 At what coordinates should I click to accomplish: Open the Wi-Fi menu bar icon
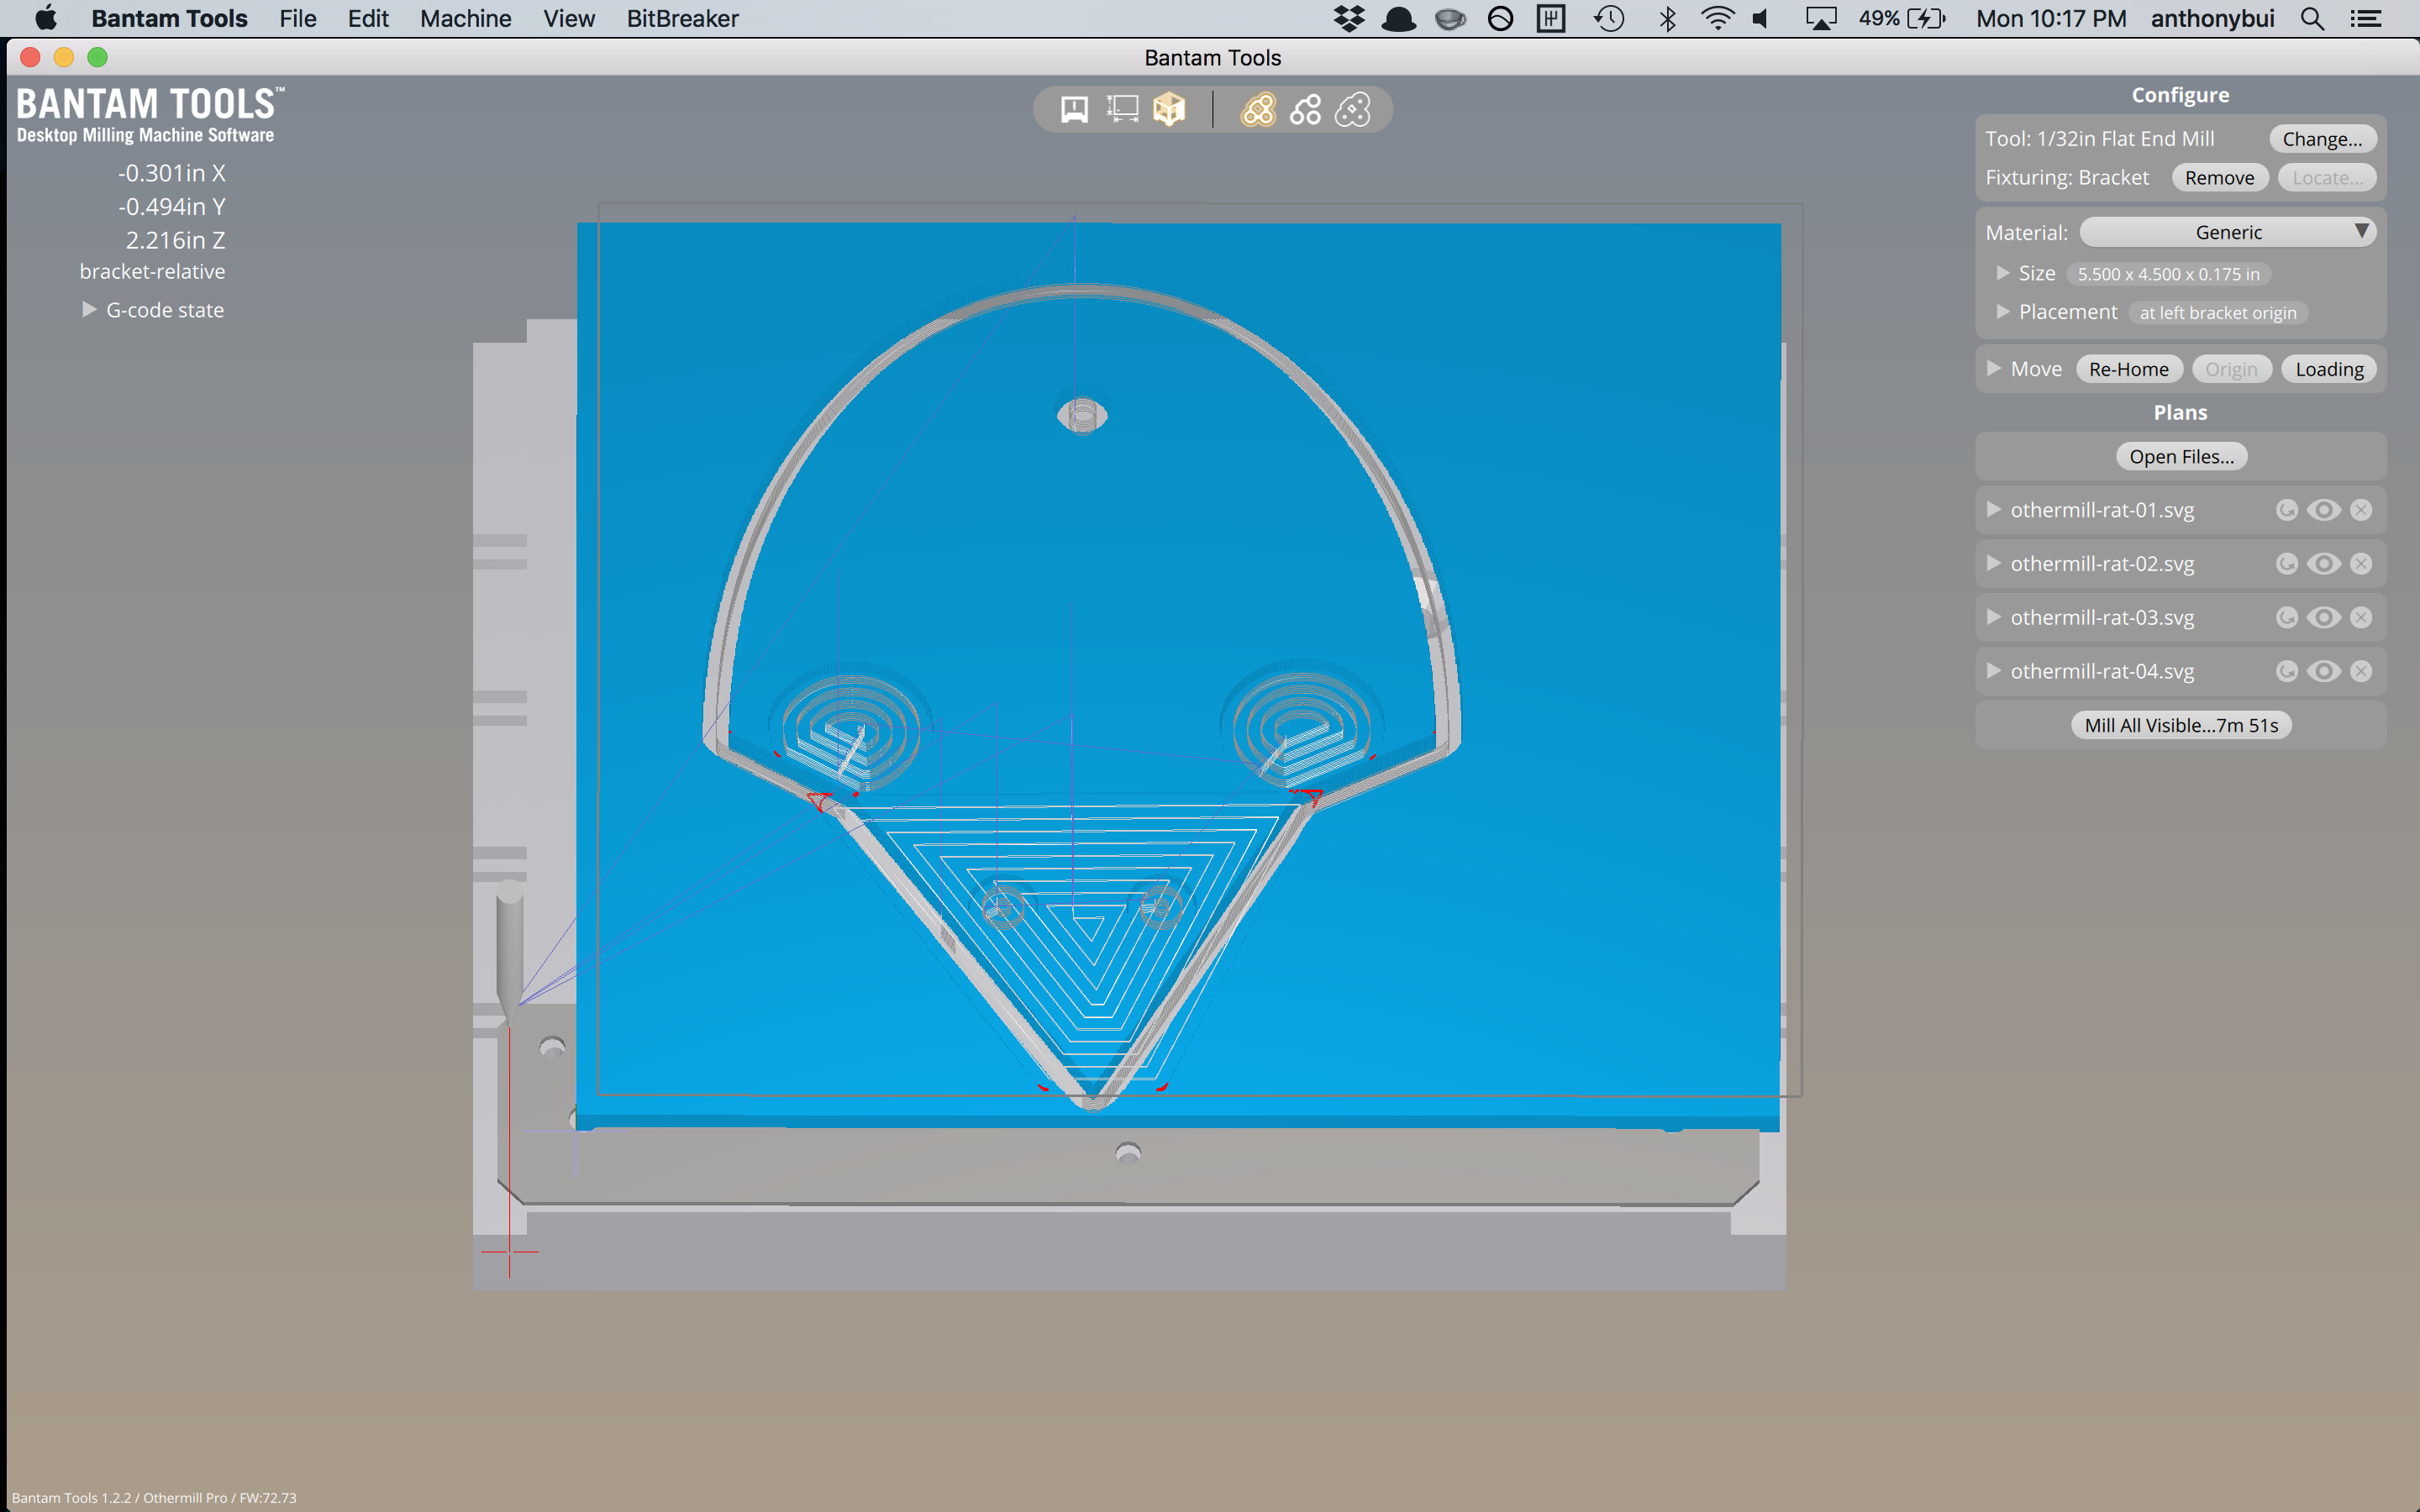pos(1717,18)
